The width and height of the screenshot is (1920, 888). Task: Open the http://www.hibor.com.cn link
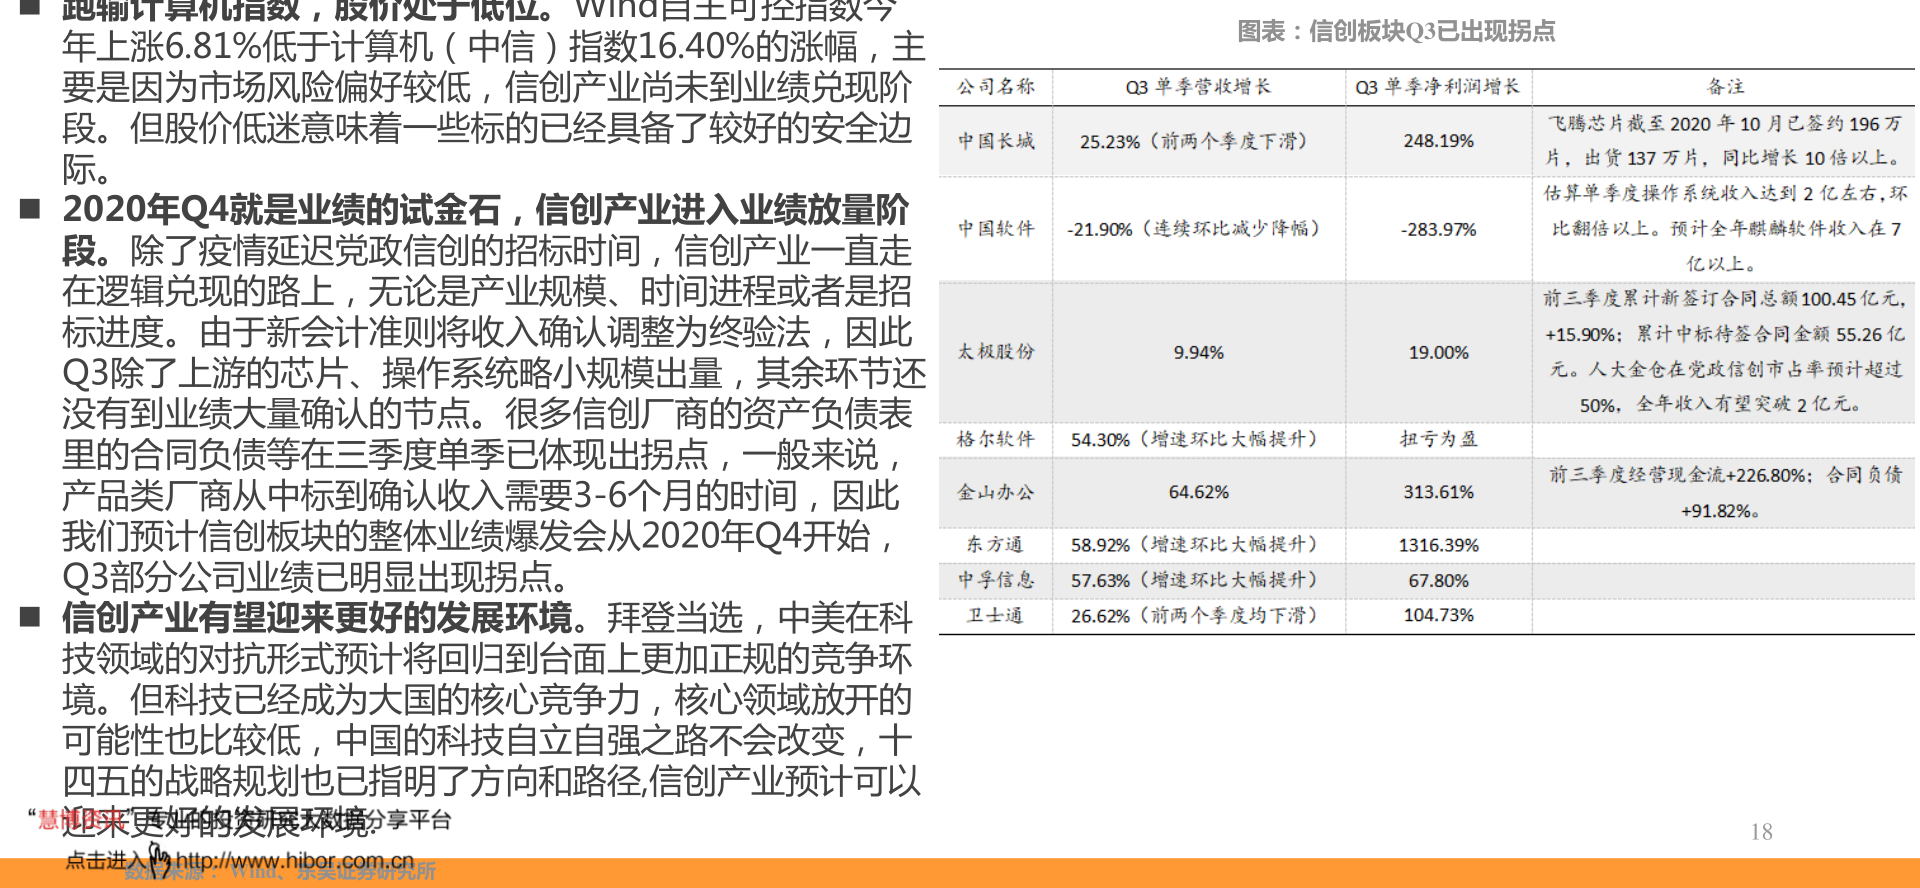[x=295, y=860]
